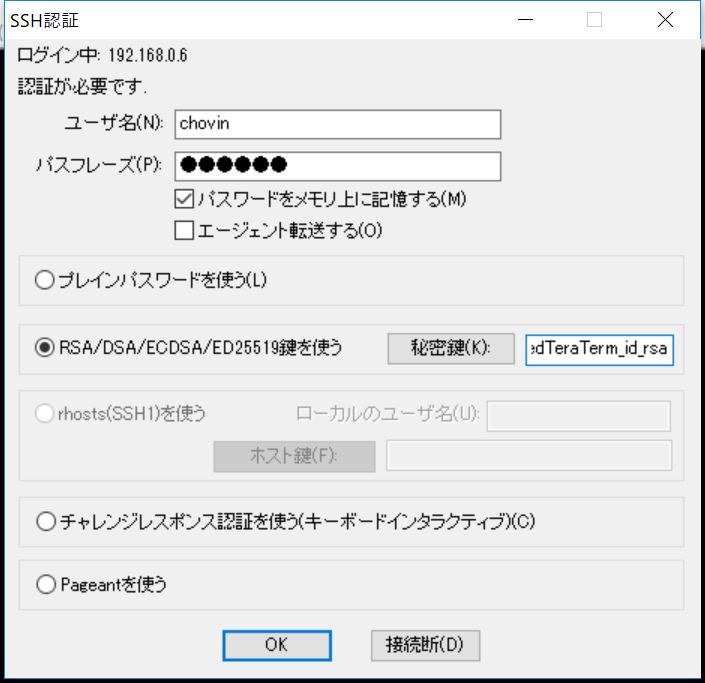Click the SSH認証 window title
705x683 pixels.
[x=44, y=20]
